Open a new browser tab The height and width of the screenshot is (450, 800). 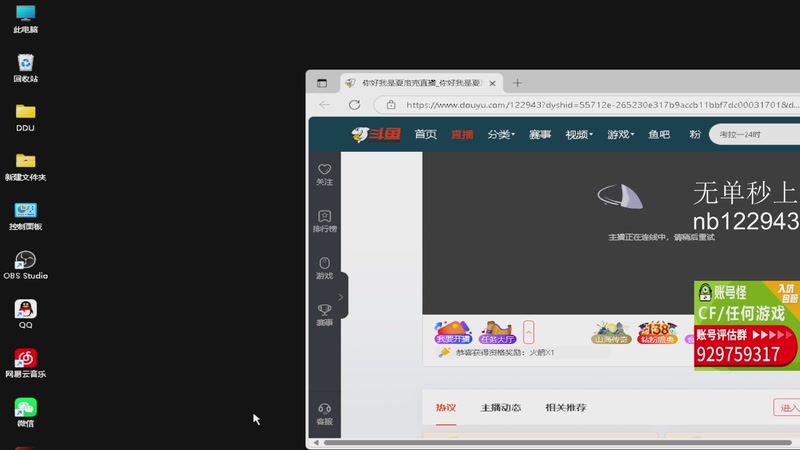click(x=517, y=83)
